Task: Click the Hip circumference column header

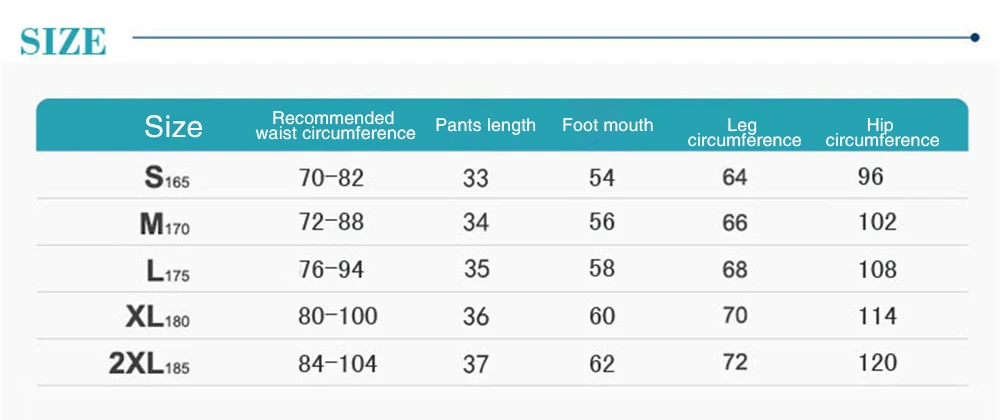Action: click(882, 133)
